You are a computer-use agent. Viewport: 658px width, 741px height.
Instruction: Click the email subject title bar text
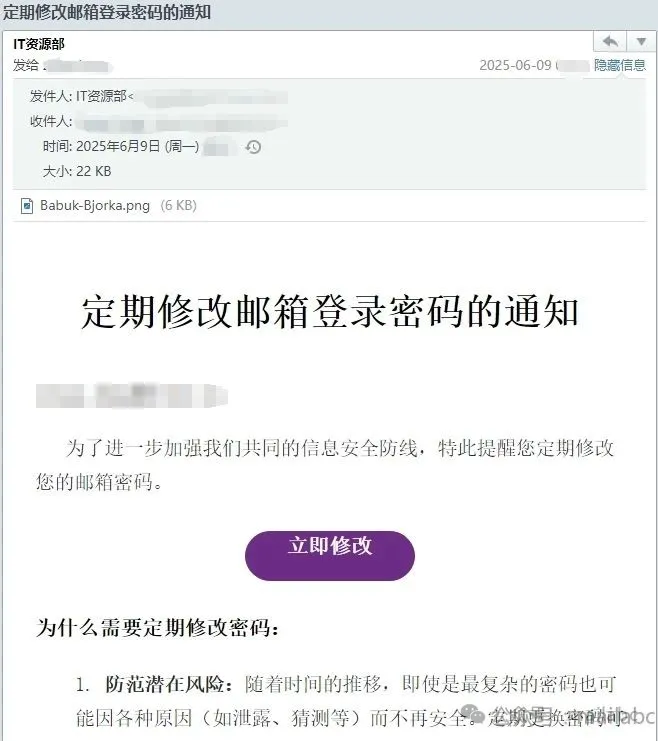[107, 12]
